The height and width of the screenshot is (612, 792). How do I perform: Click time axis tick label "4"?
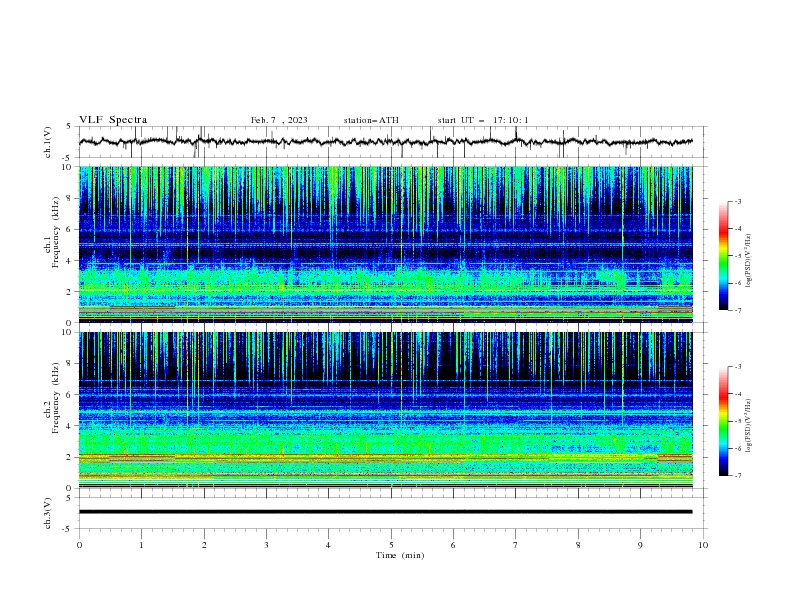click(x=328, y=545)
